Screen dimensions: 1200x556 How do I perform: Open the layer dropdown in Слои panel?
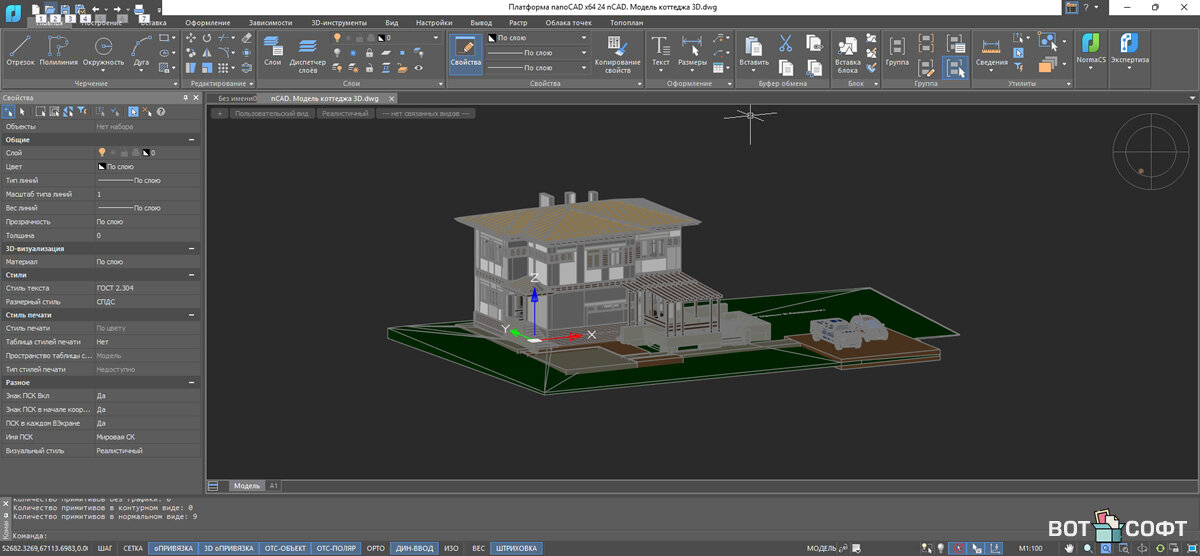pyautogui.click(x=436, y=38)
